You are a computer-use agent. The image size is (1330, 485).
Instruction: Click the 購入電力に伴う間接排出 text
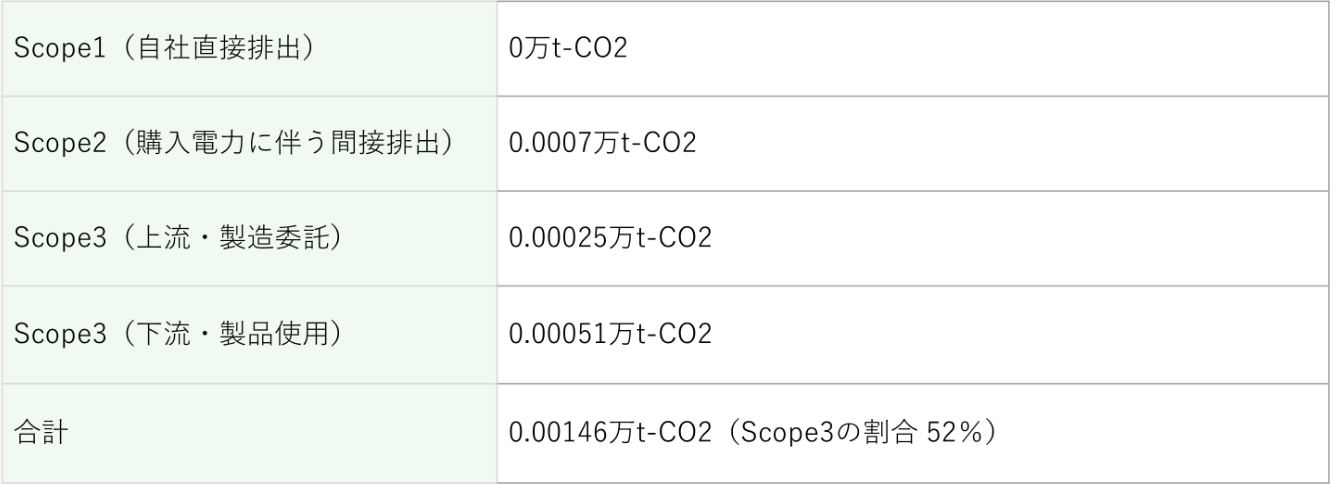tap(285, 144)
